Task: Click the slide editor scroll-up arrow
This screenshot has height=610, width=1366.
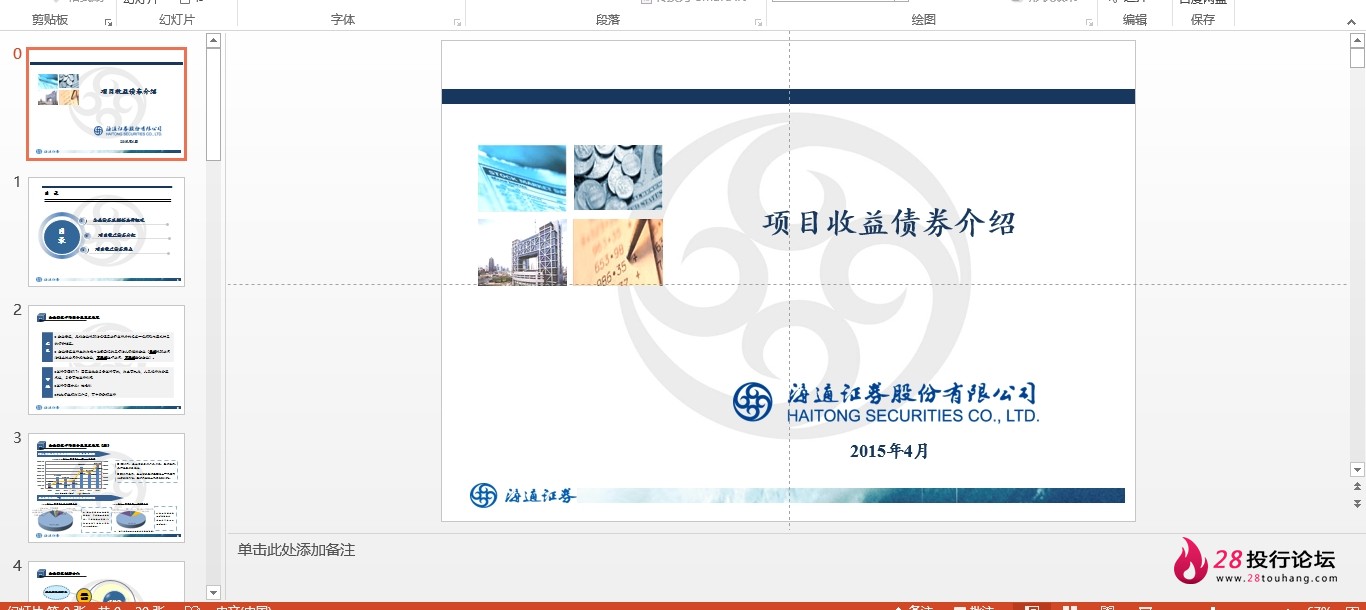Action: point(1357,41)
